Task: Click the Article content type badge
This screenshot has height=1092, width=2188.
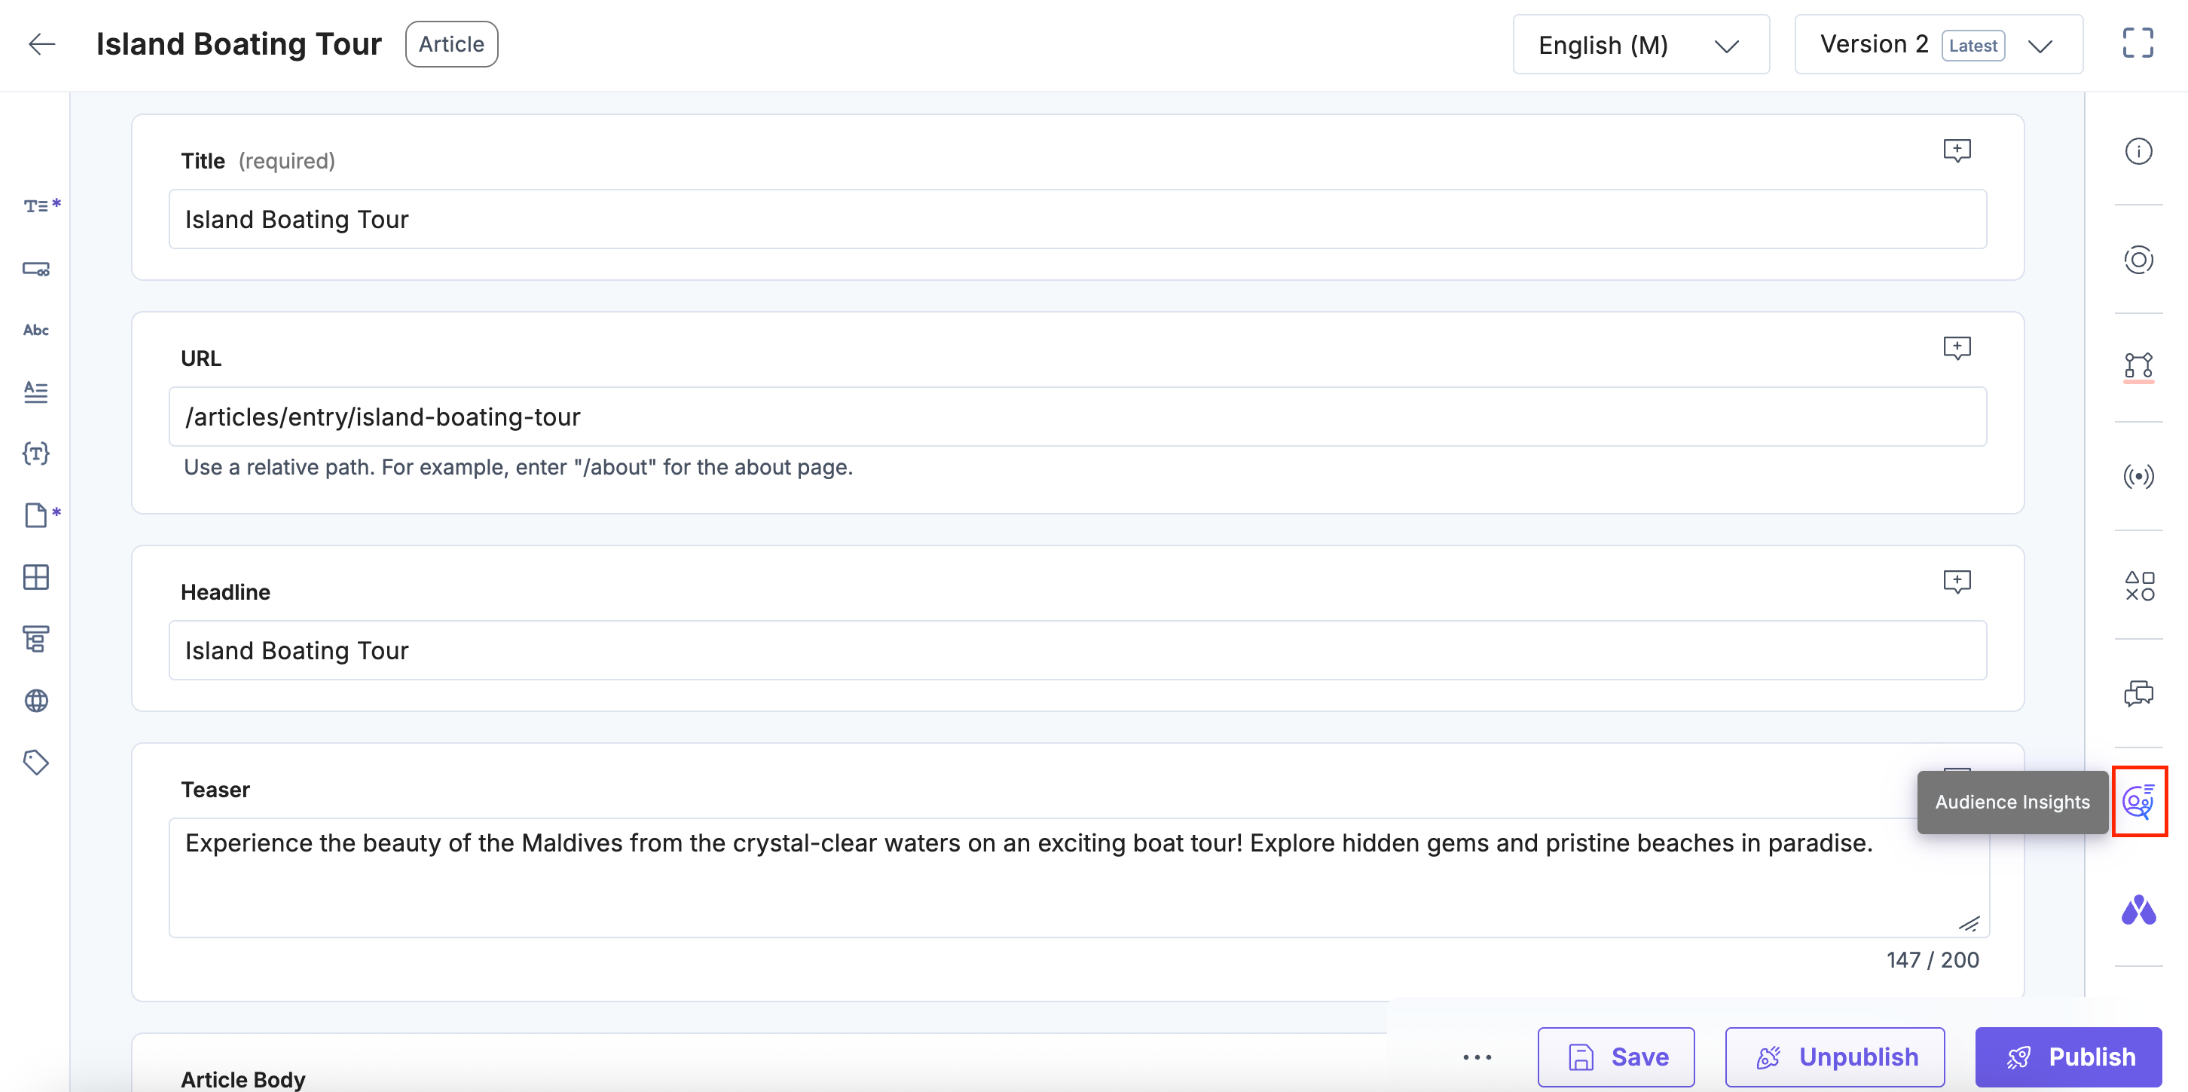Action: [452, 44]
